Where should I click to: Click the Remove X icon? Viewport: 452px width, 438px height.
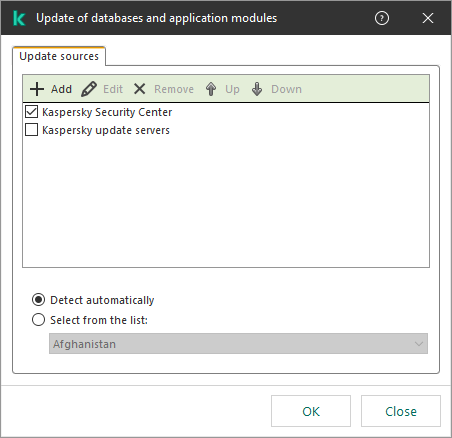tap(140, 89)
